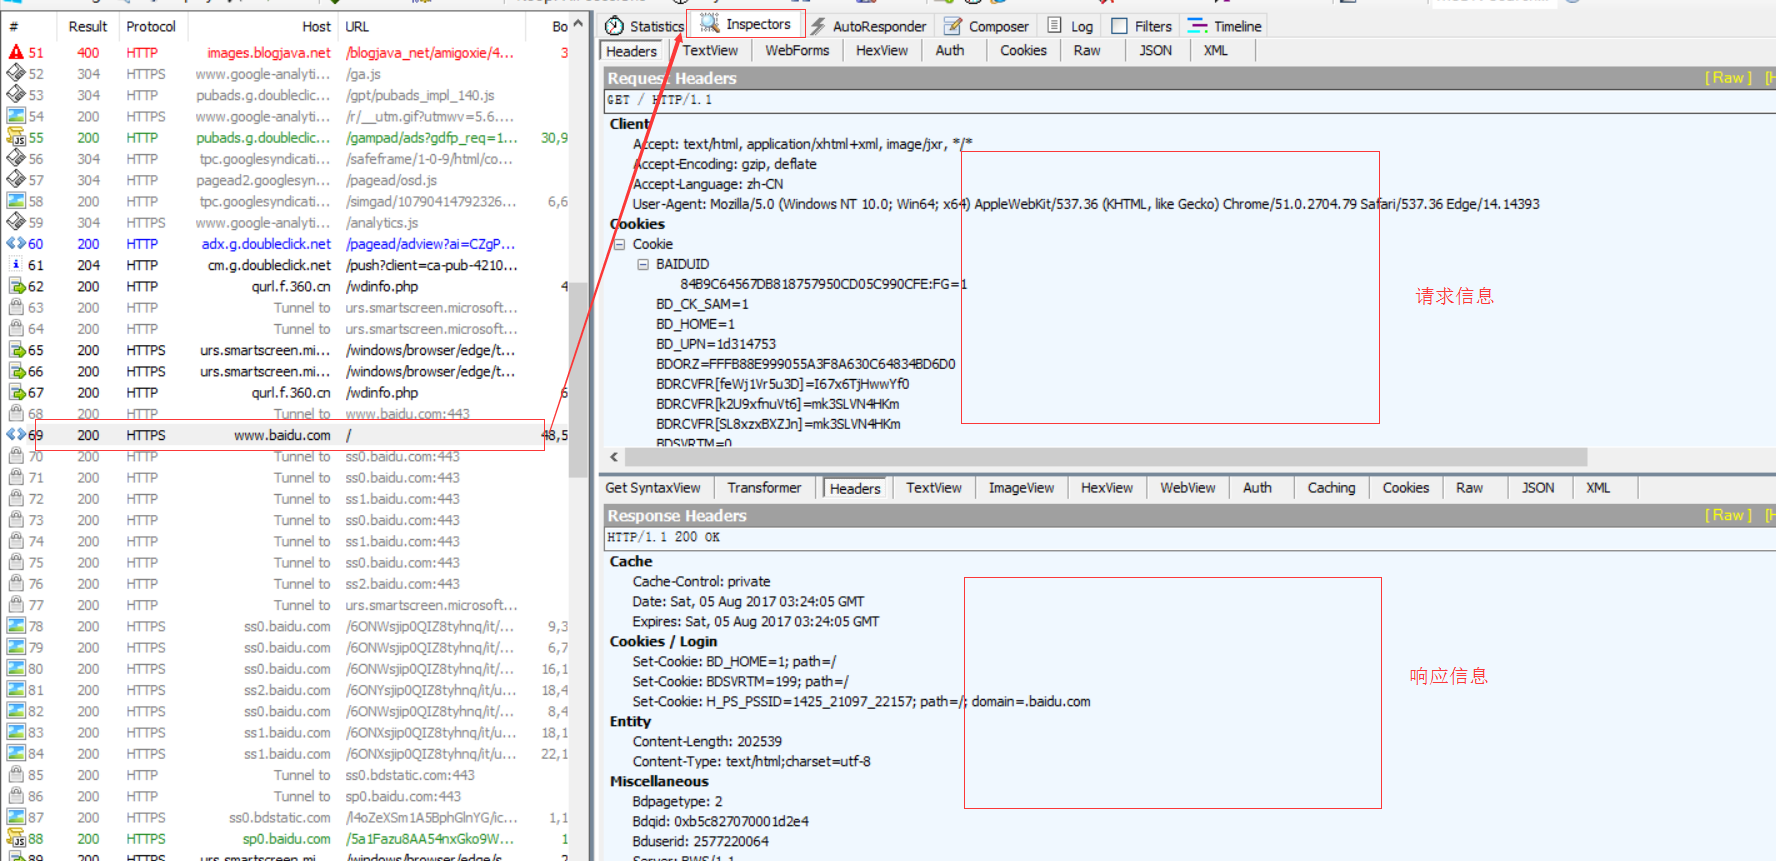Switch to request WebForms tab
Image resolution: width=1776 pixels, height=861 pixels.
797,50
